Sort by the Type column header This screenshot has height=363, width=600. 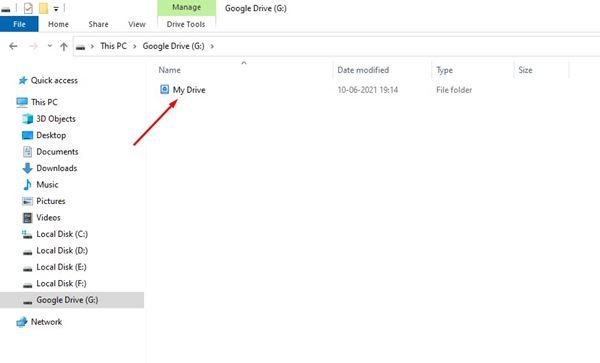pyautogui.click(x=444, y=70)
